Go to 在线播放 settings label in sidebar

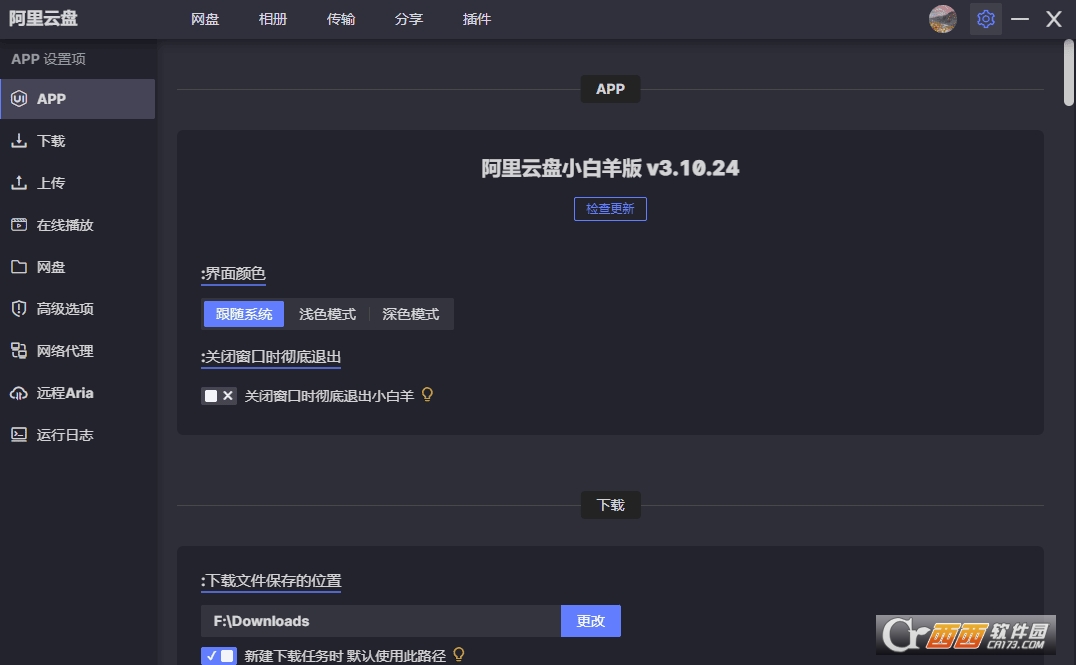tap(65, 224)
